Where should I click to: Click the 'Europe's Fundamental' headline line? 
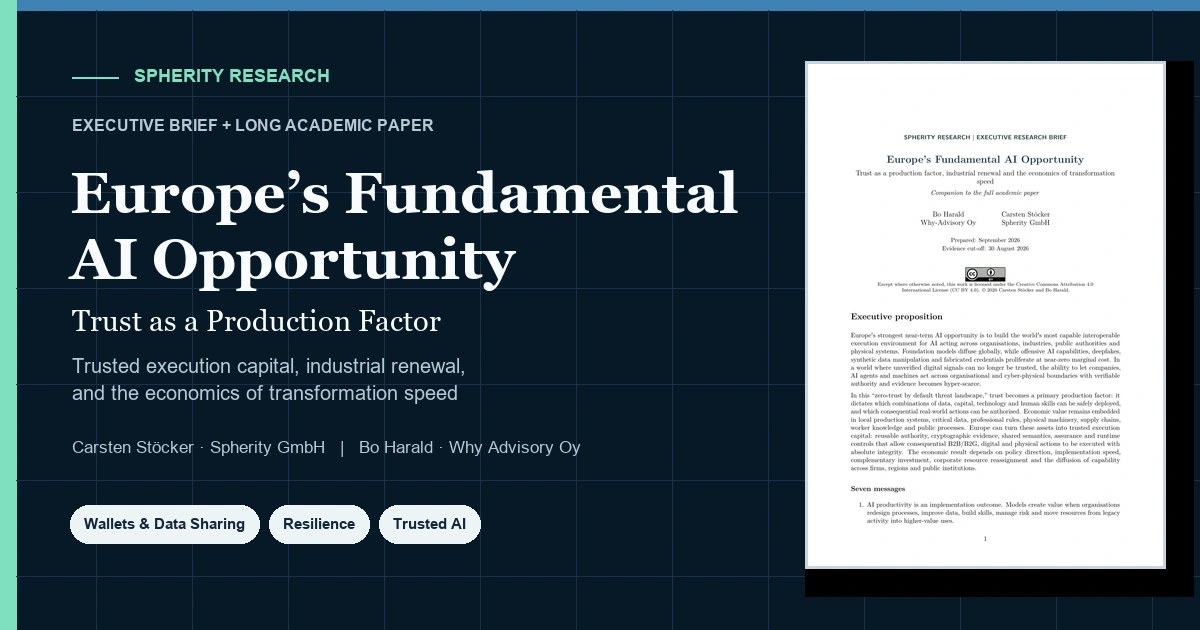(405, 193)
